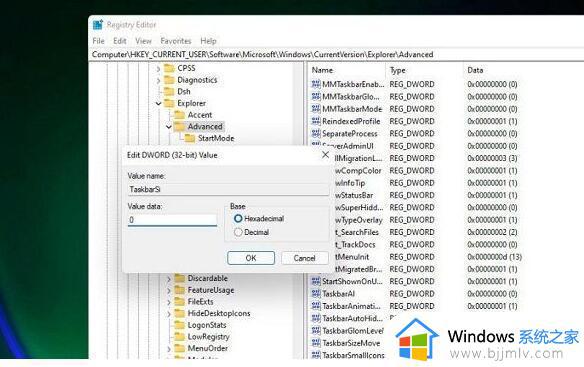Select the ReindexedProfile DWORD value icon
The width and height of the screenshot is (584, 367).
(316, 121)
